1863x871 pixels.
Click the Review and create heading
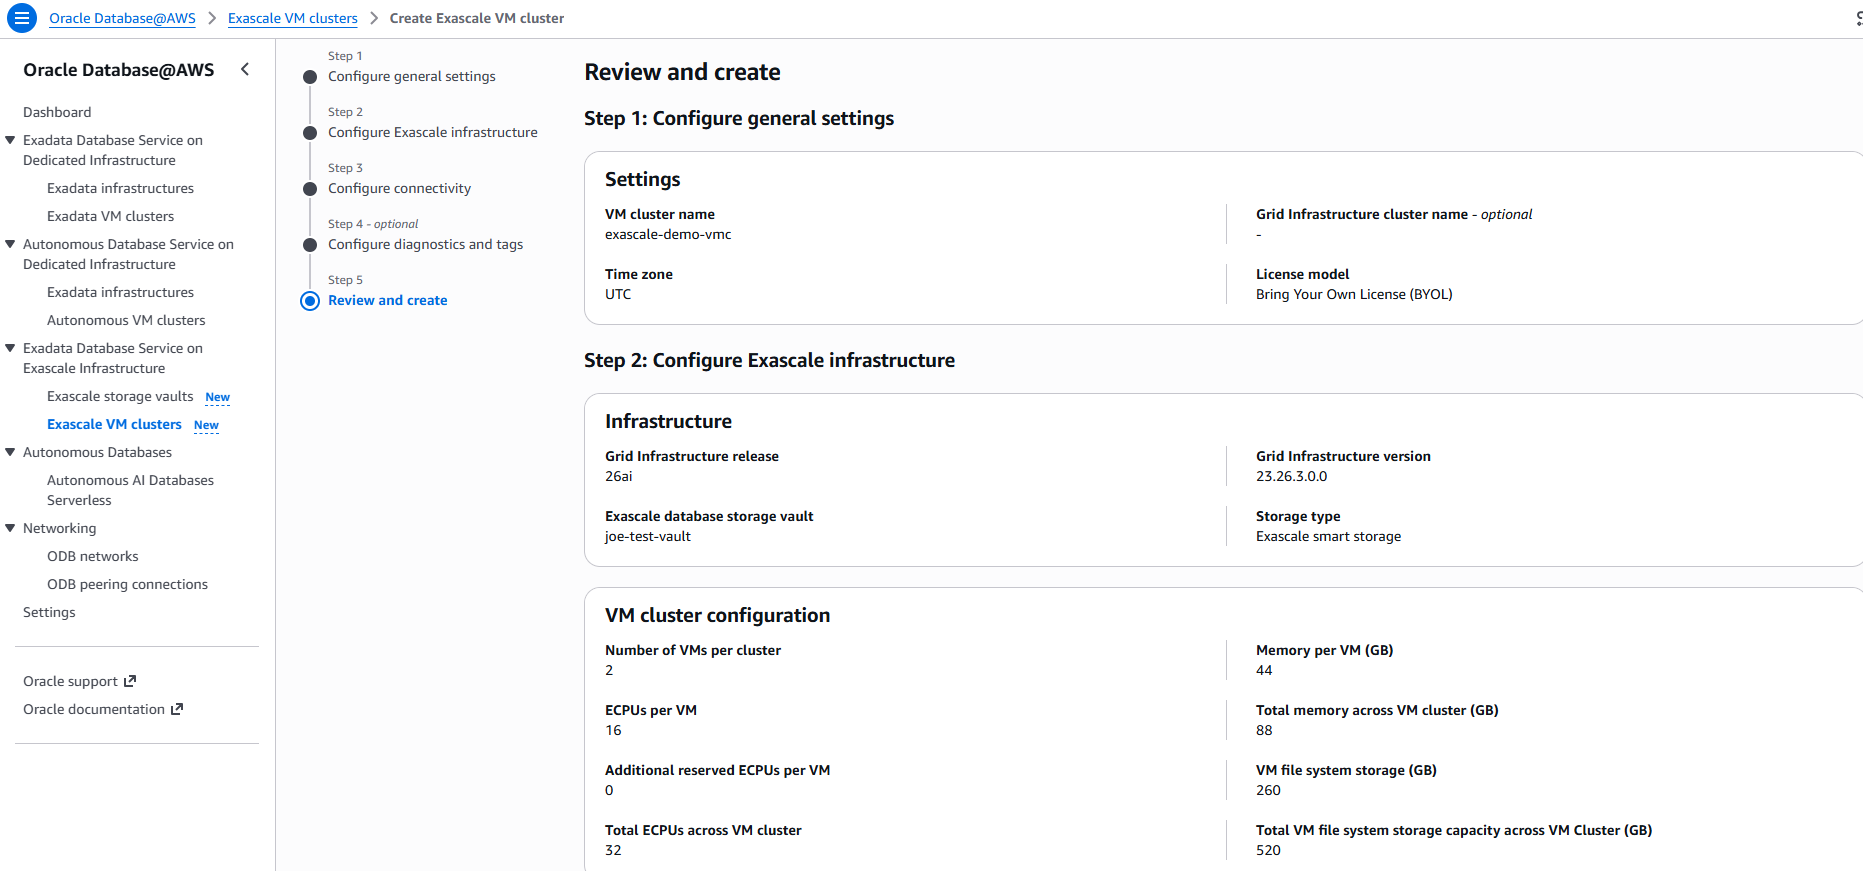[682, 72]
